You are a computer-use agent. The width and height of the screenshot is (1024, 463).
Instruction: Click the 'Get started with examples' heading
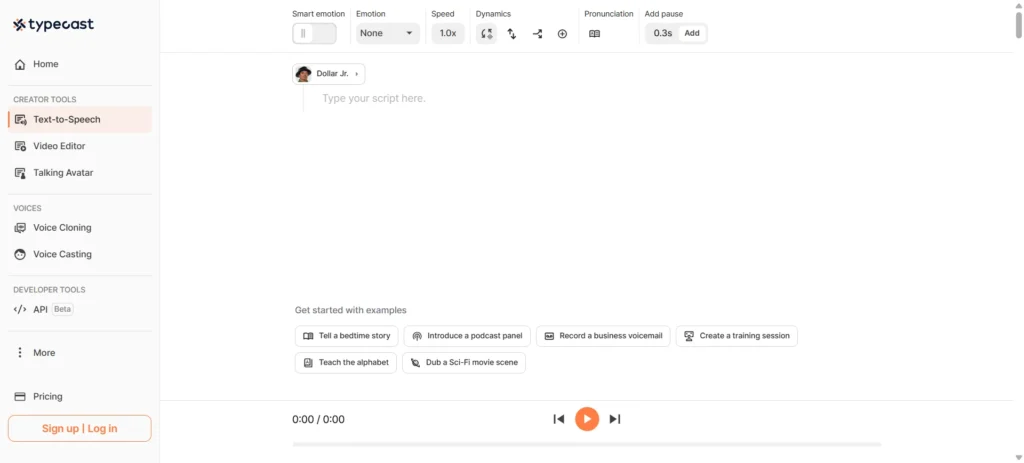[x=351, y=310]
